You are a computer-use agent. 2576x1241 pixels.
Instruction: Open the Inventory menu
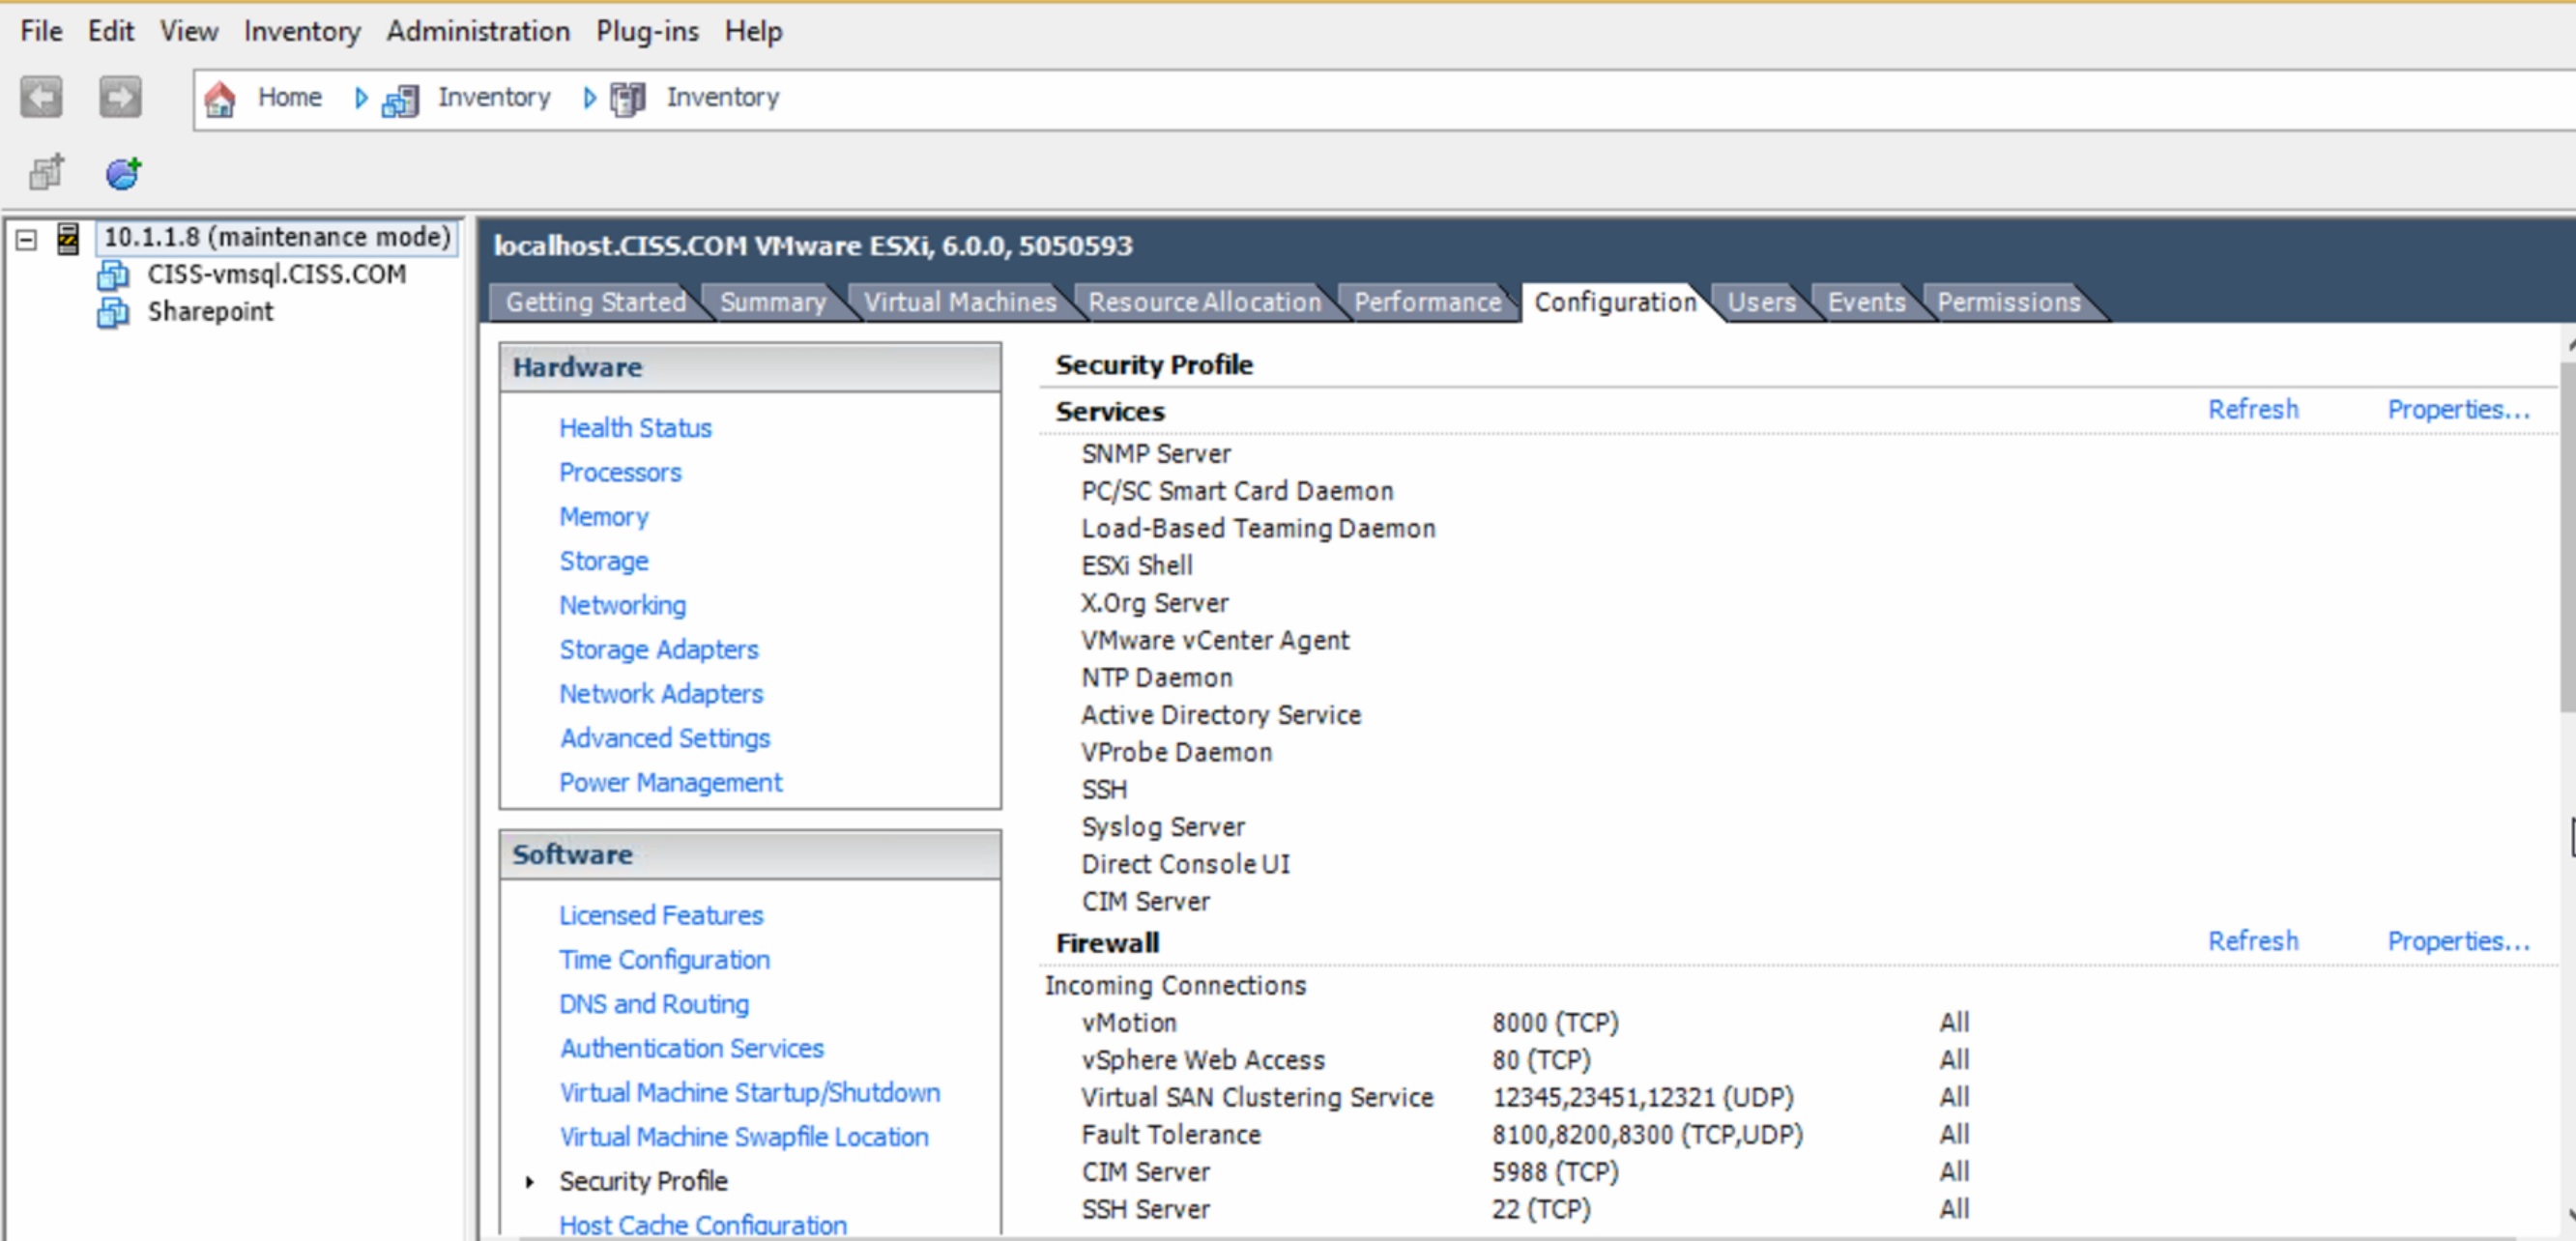302,31
